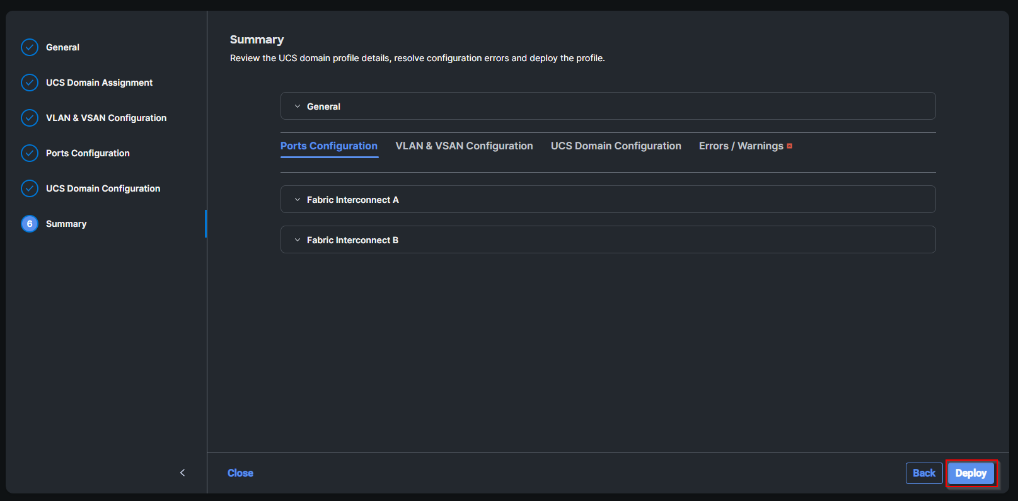The height and width of the screenshot is (501, 1018).
Task: Go to Ports Configuration step in sidebar
Action: 88,153
